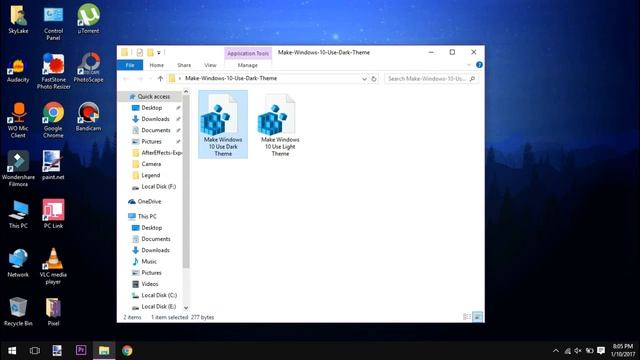640x360 pixels.
Task: Open Explorer help question mark icon
Action: 479,65
